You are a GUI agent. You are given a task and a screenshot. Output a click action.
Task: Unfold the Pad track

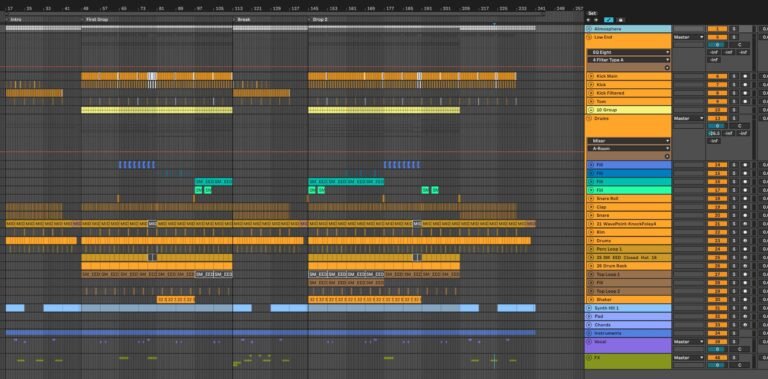589,316
